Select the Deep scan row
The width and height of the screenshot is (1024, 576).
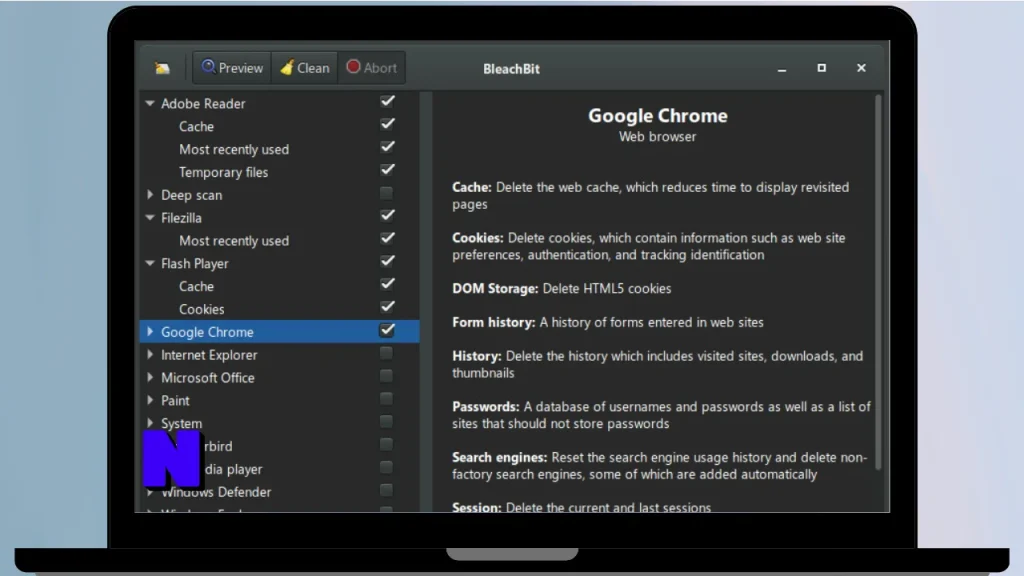point(280,195)
